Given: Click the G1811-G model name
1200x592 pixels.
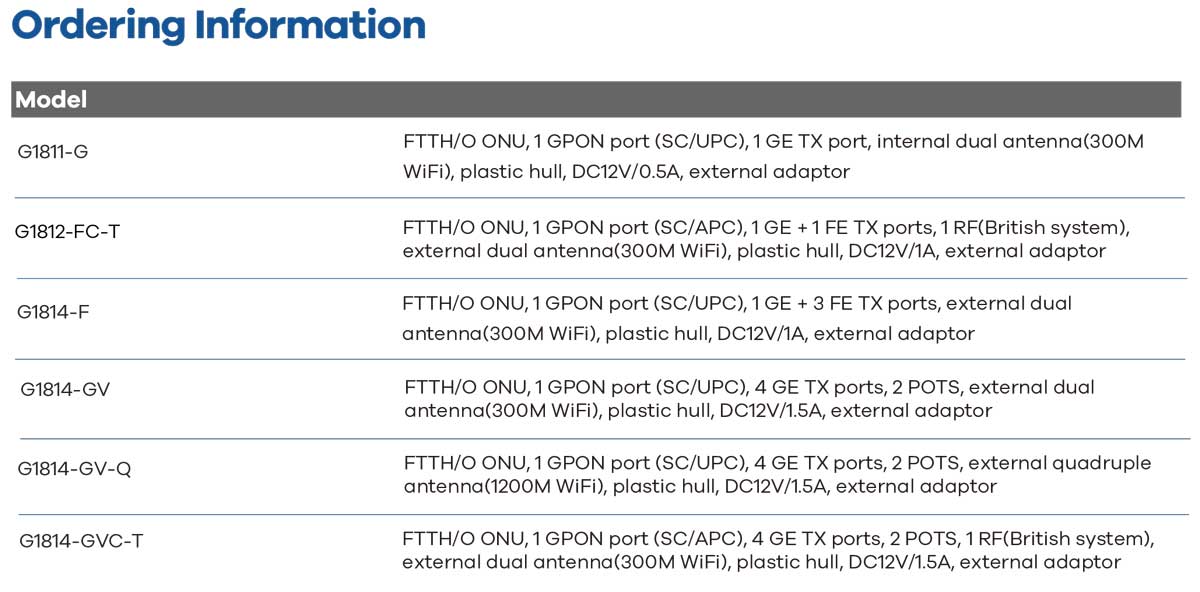Looking at the screenshot, I should [53, 152].
